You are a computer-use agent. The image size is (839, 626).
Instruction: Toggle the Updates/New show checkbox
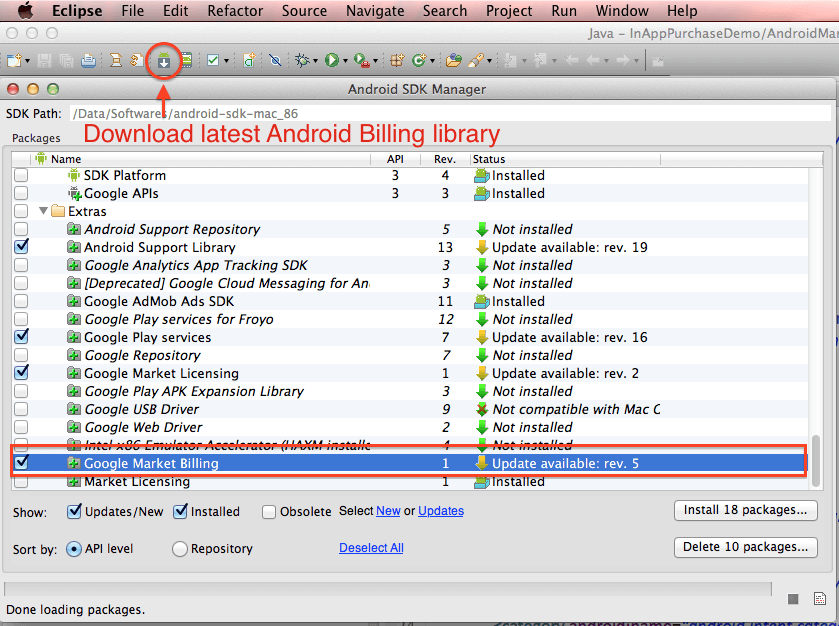(74, 512)
